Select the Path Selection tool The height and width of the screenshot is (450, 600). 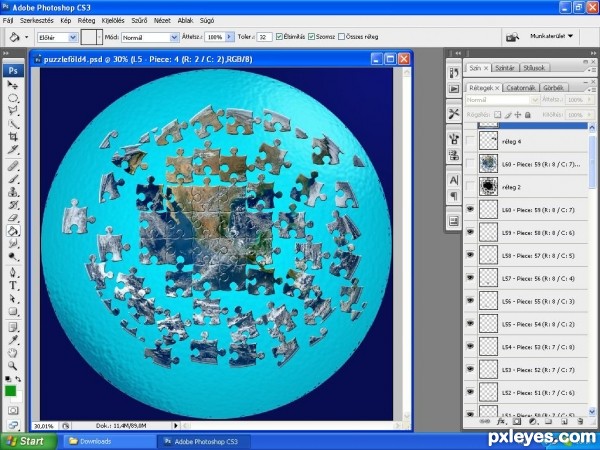tap(13, 298)
